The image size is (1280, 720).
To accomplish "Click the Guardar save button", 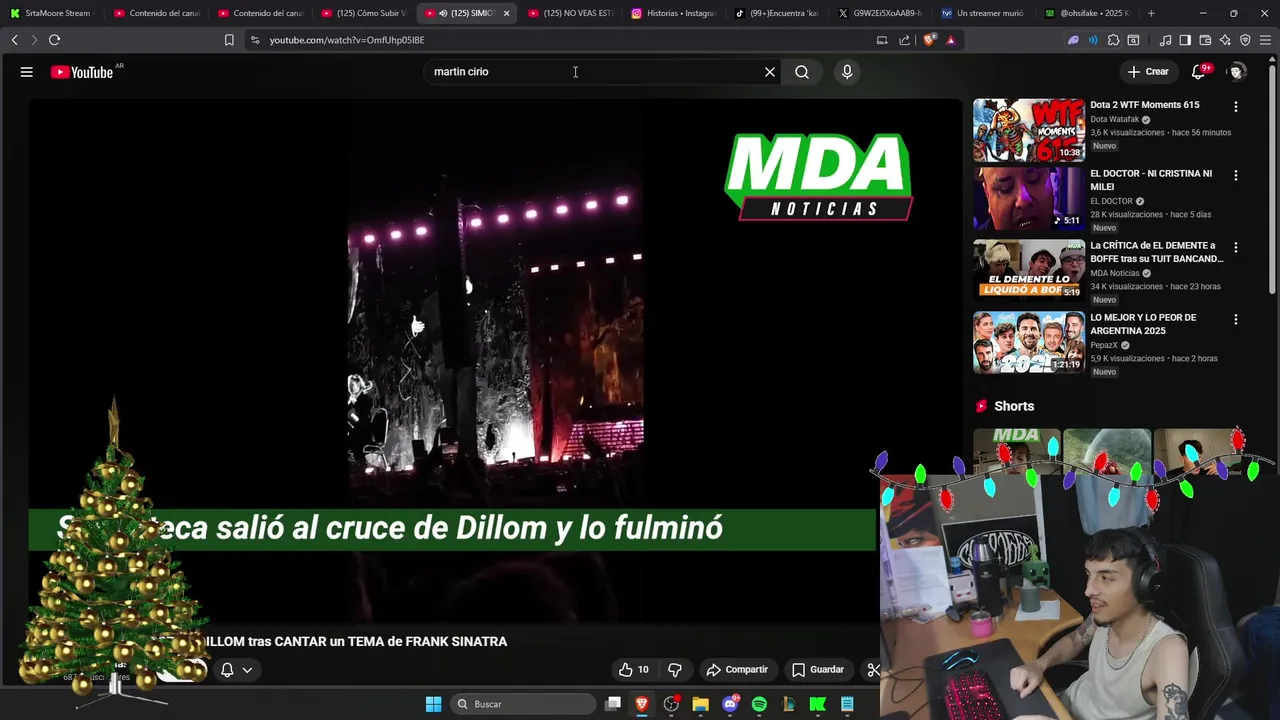I will point(818,670).
